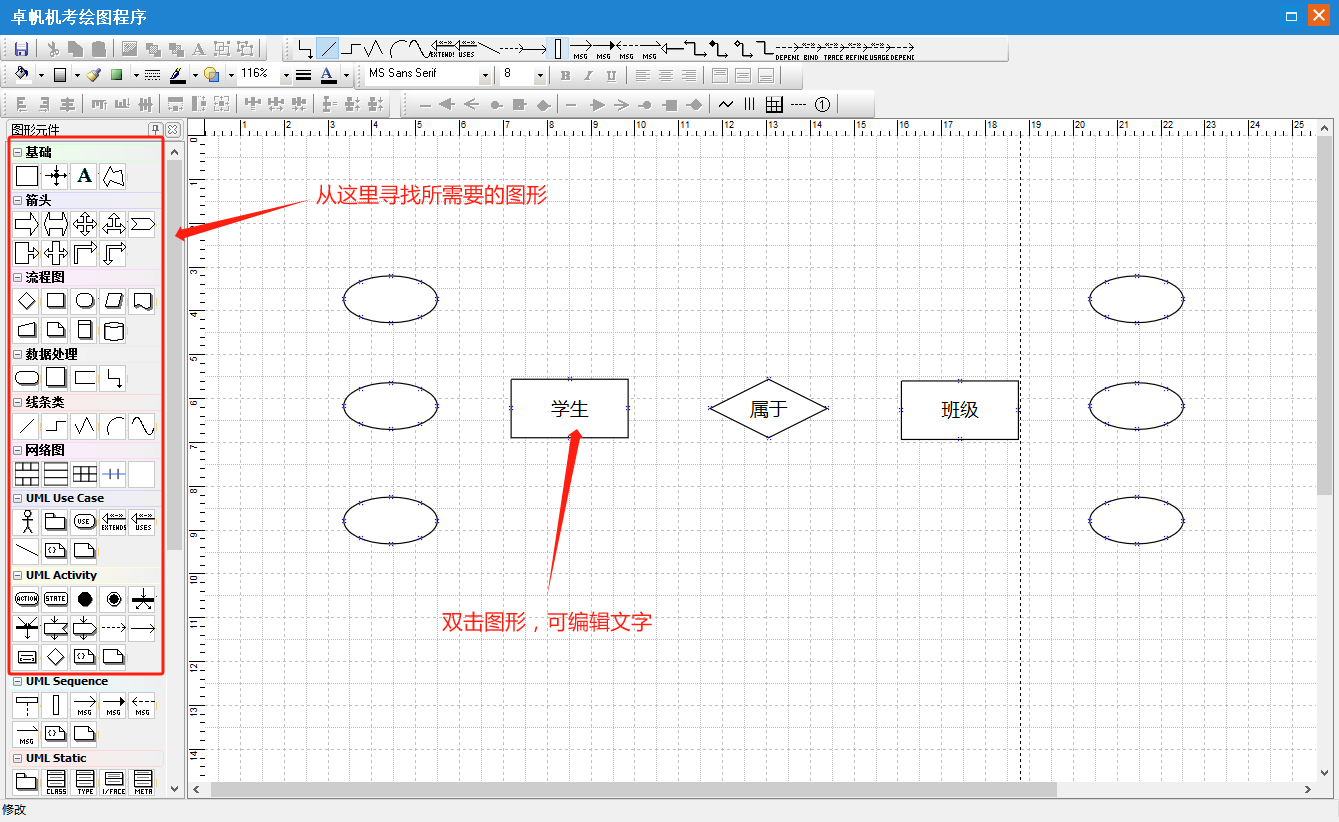Screen dimensions: 1339x822
Task: Pick the text 'A' basic shape
Action: (85, 176)
